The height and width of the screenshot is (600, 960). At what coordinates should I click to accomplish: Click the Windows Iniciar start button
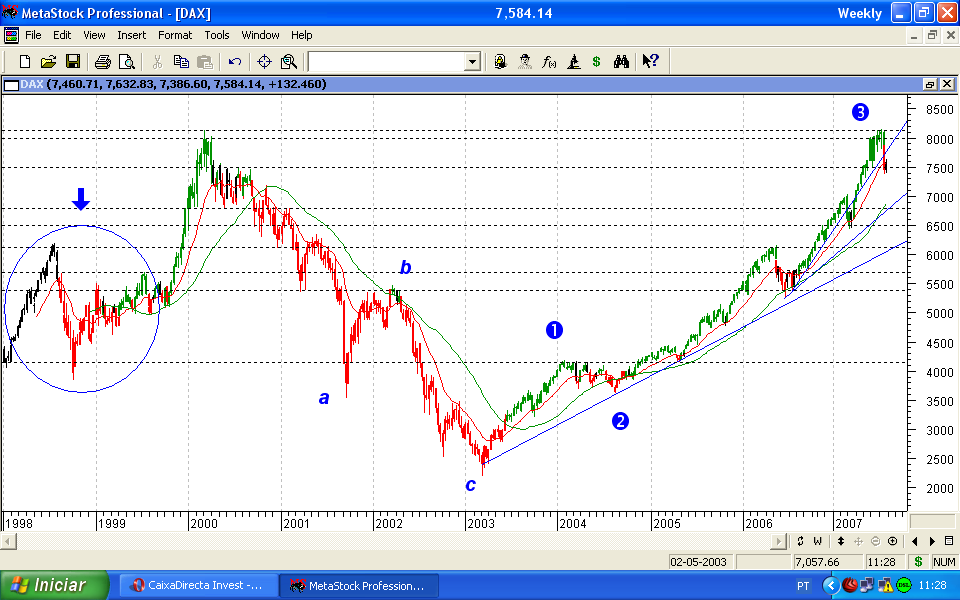[x=54, y=585]
